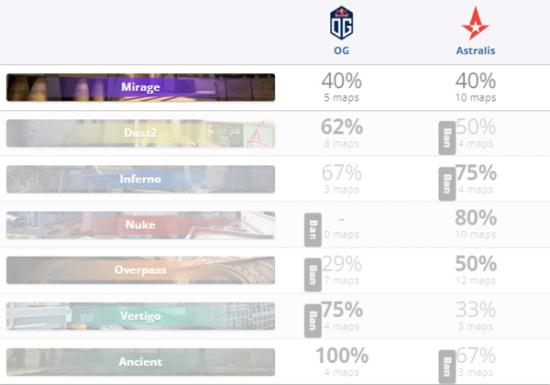This screenshot has height=385, width=550.
Task: Click Astralis Ban badge on Ancient row
Action: (x=447, y=366)
